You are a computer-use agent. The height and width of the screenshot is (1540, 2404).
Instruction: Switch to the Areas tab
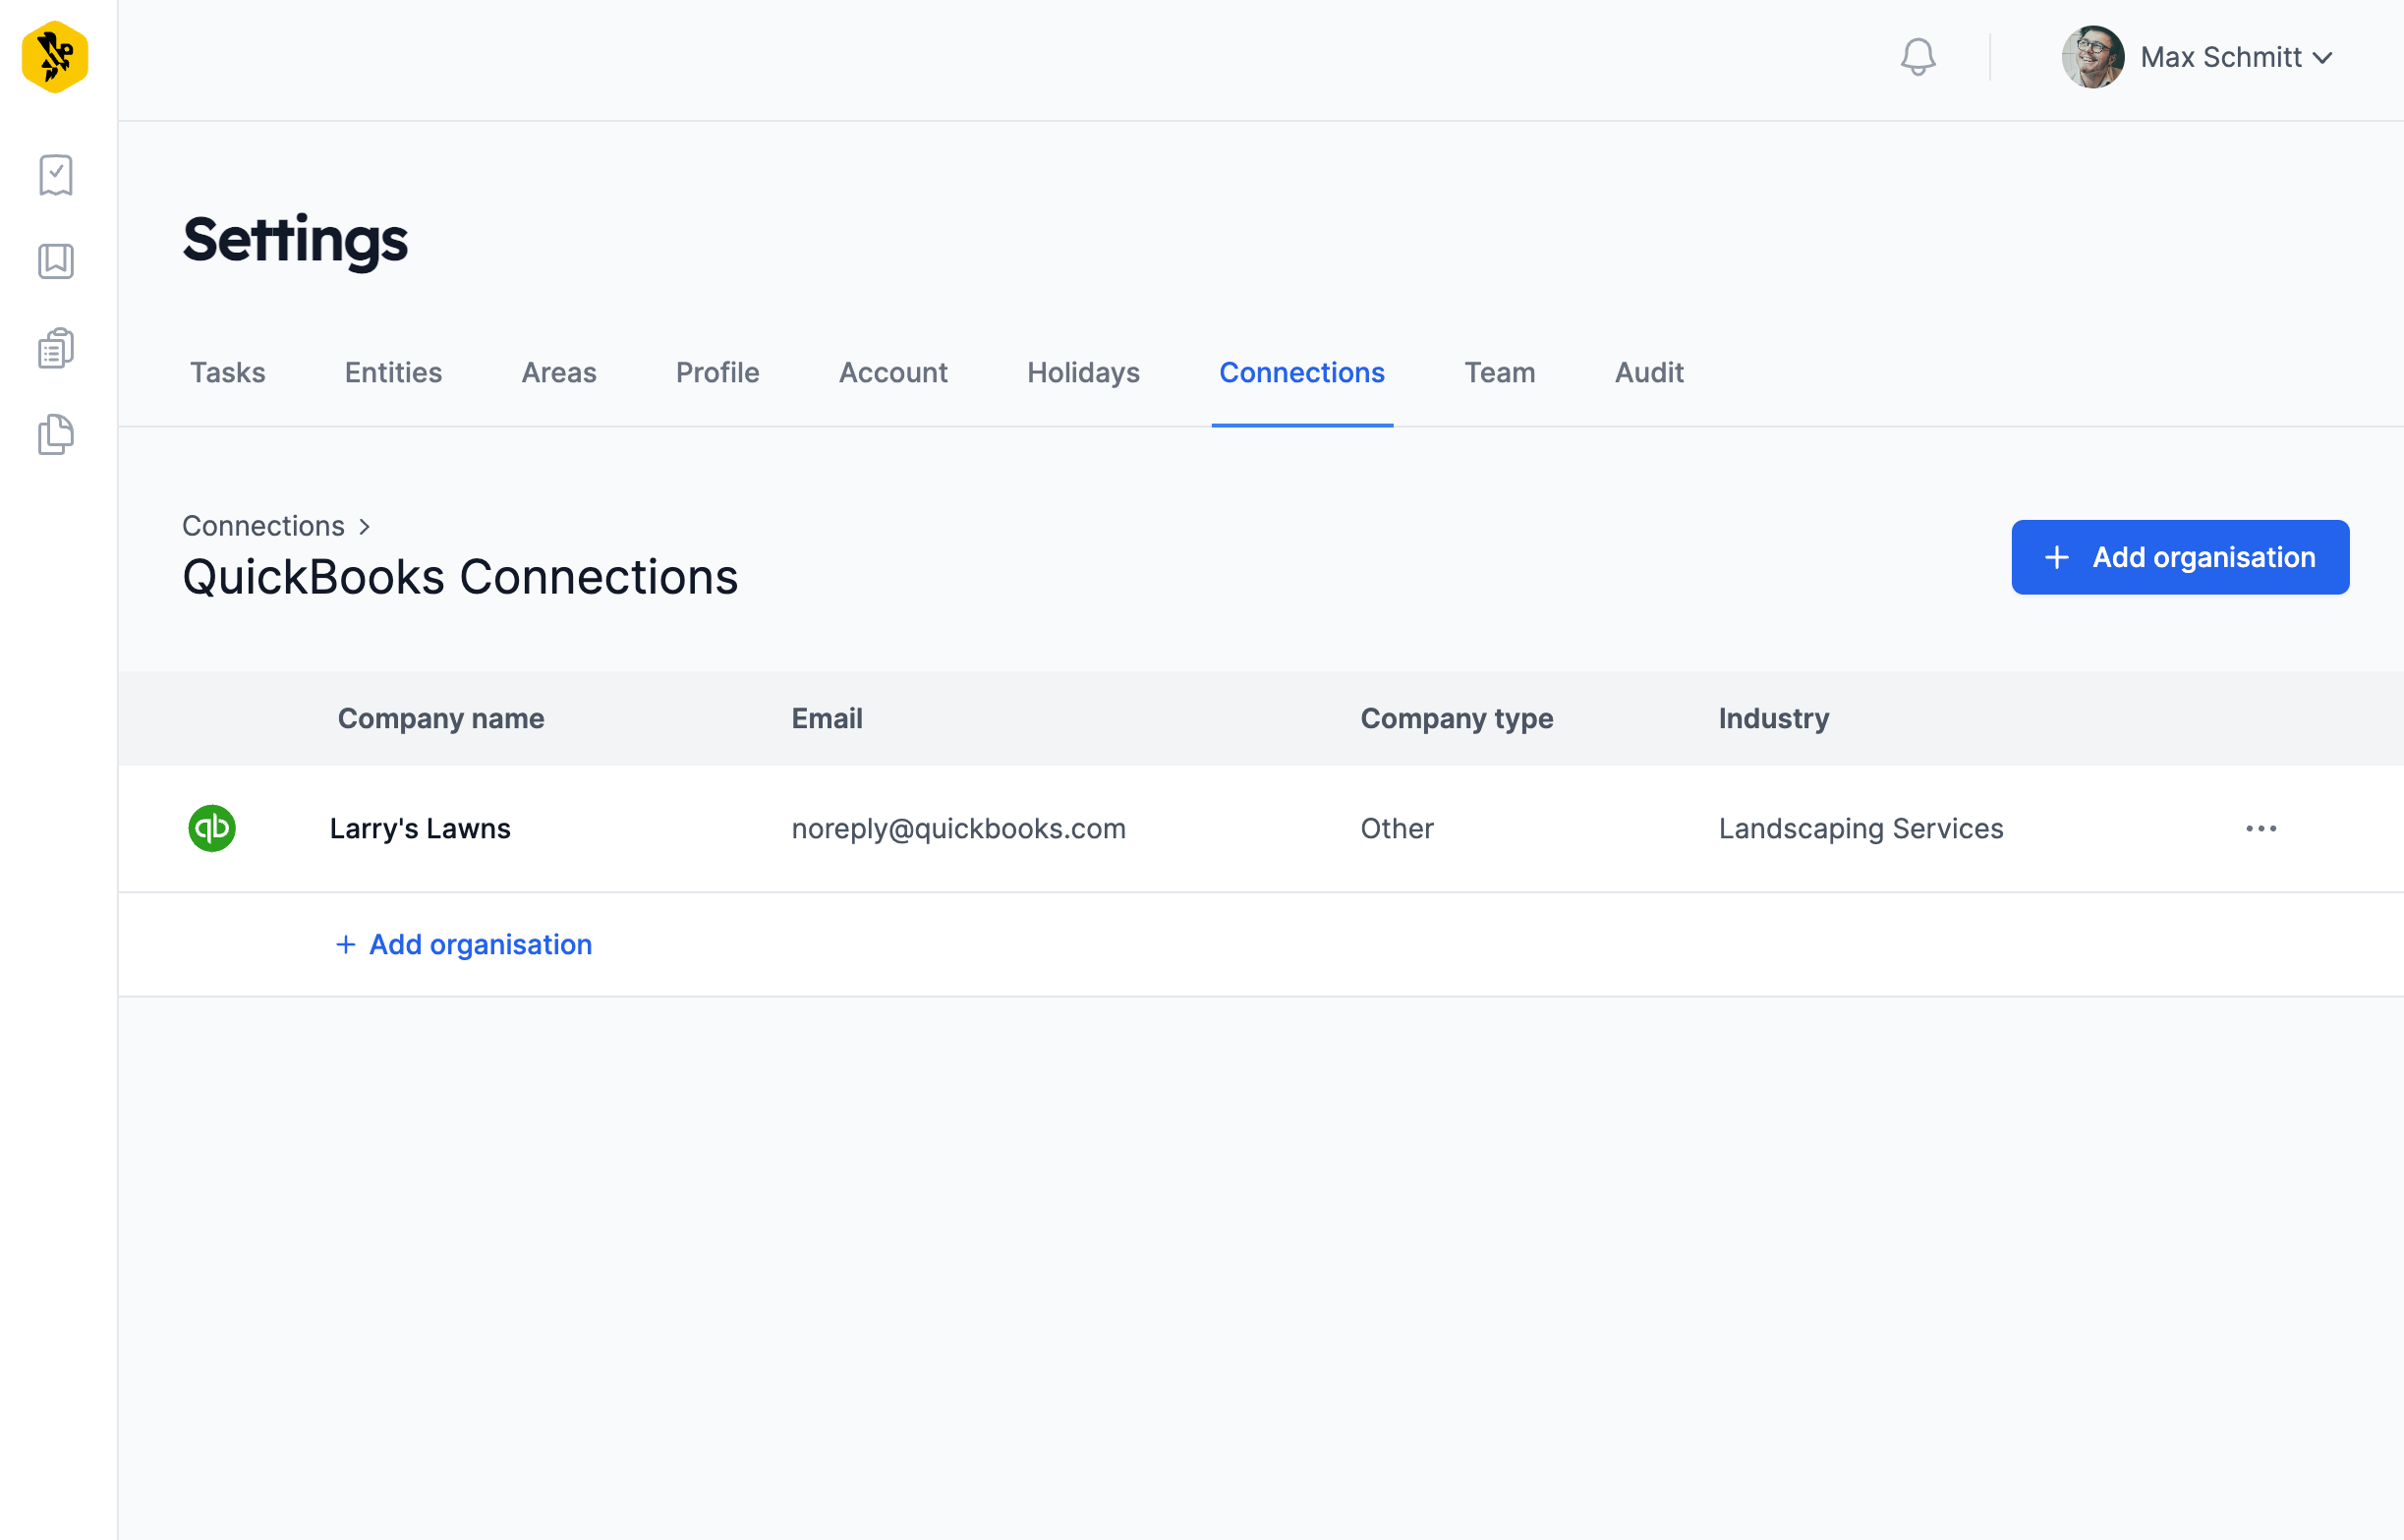[x=559, y=372]
